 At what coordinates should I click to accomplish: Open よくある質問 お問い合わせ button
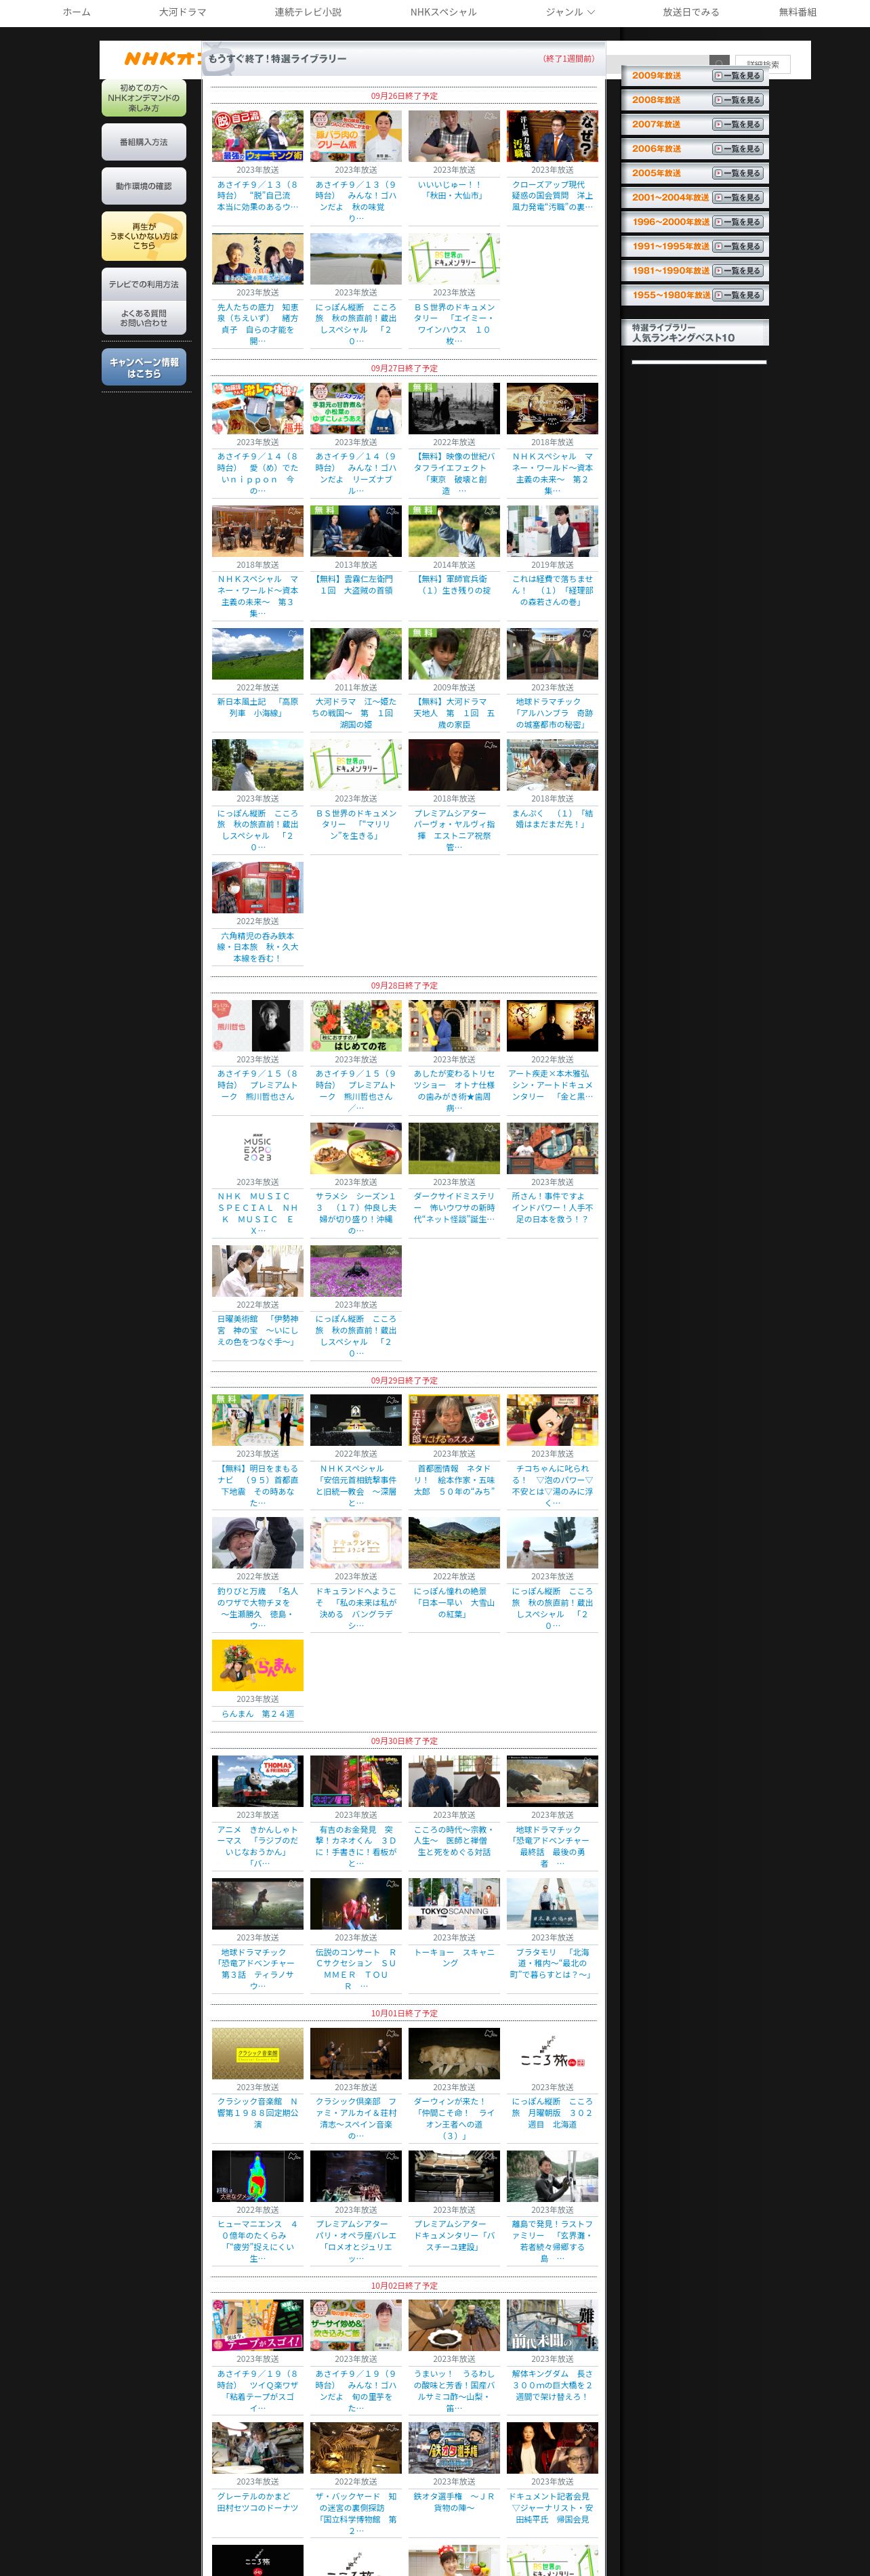pos(144,318)
